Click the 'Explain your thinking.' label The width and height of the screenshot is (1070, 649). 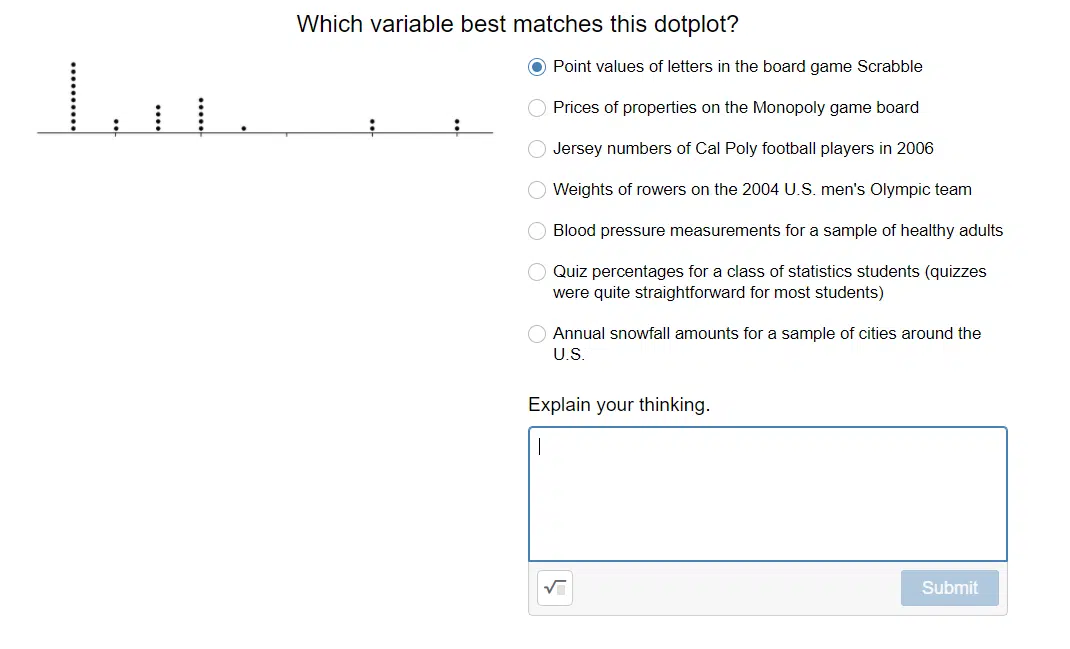tap(619, 405)
